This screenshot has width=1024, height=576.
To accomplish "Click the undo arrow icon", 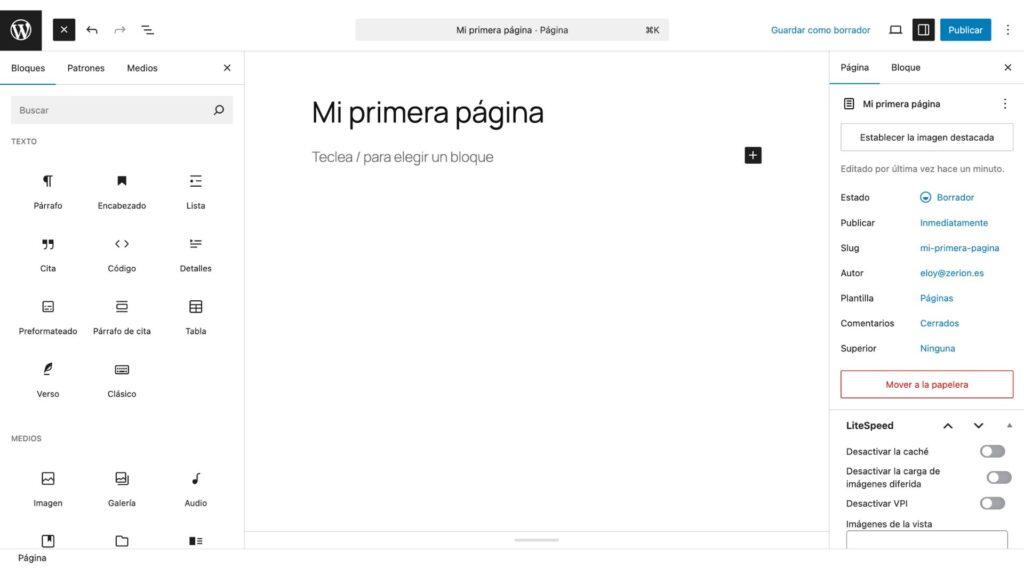I will tap(92, 29).
